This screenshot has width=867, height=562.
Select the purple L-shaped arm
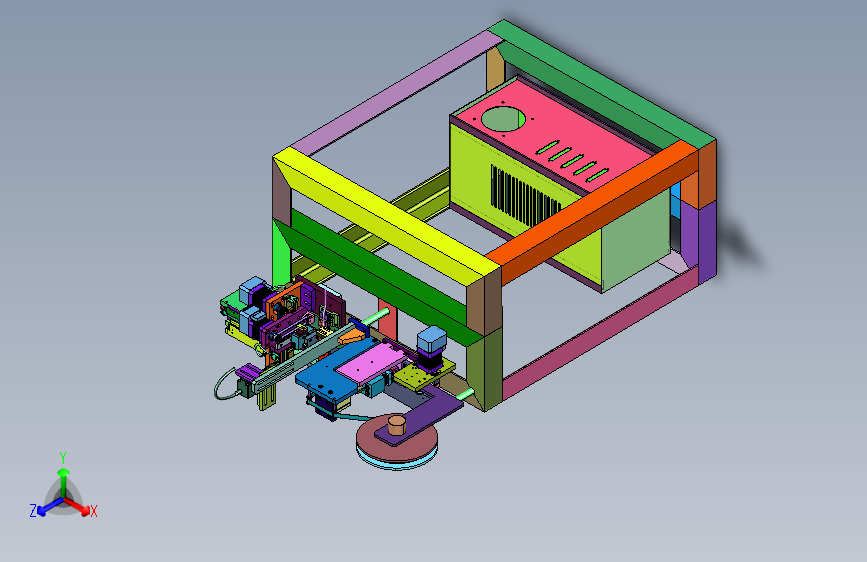pos(420,415)
